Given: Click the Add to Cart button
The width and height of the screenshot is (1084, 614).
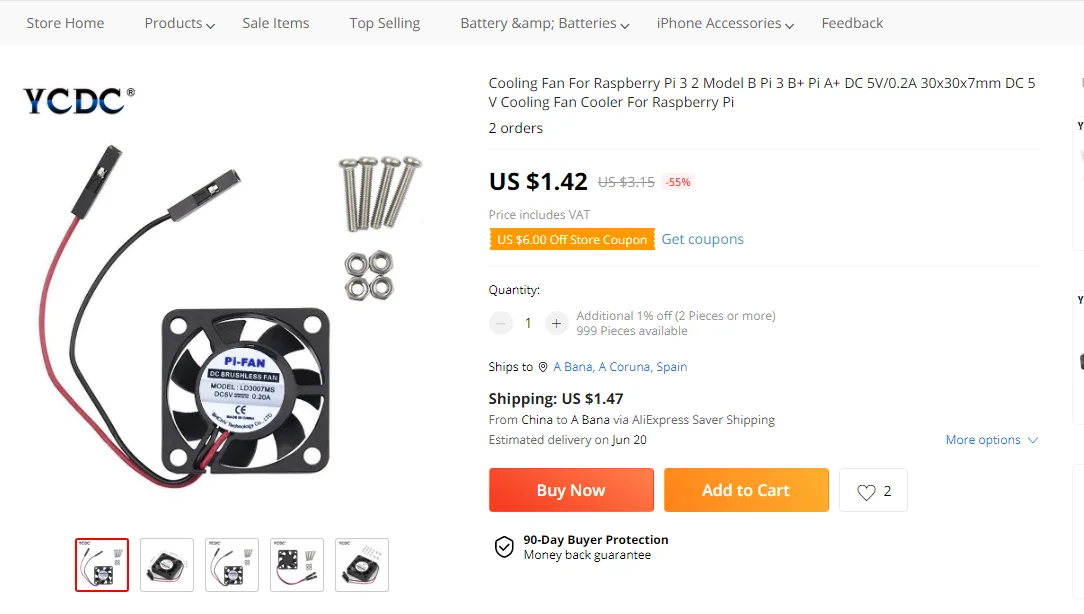Looking at the screenshot, I should (746, 490).
